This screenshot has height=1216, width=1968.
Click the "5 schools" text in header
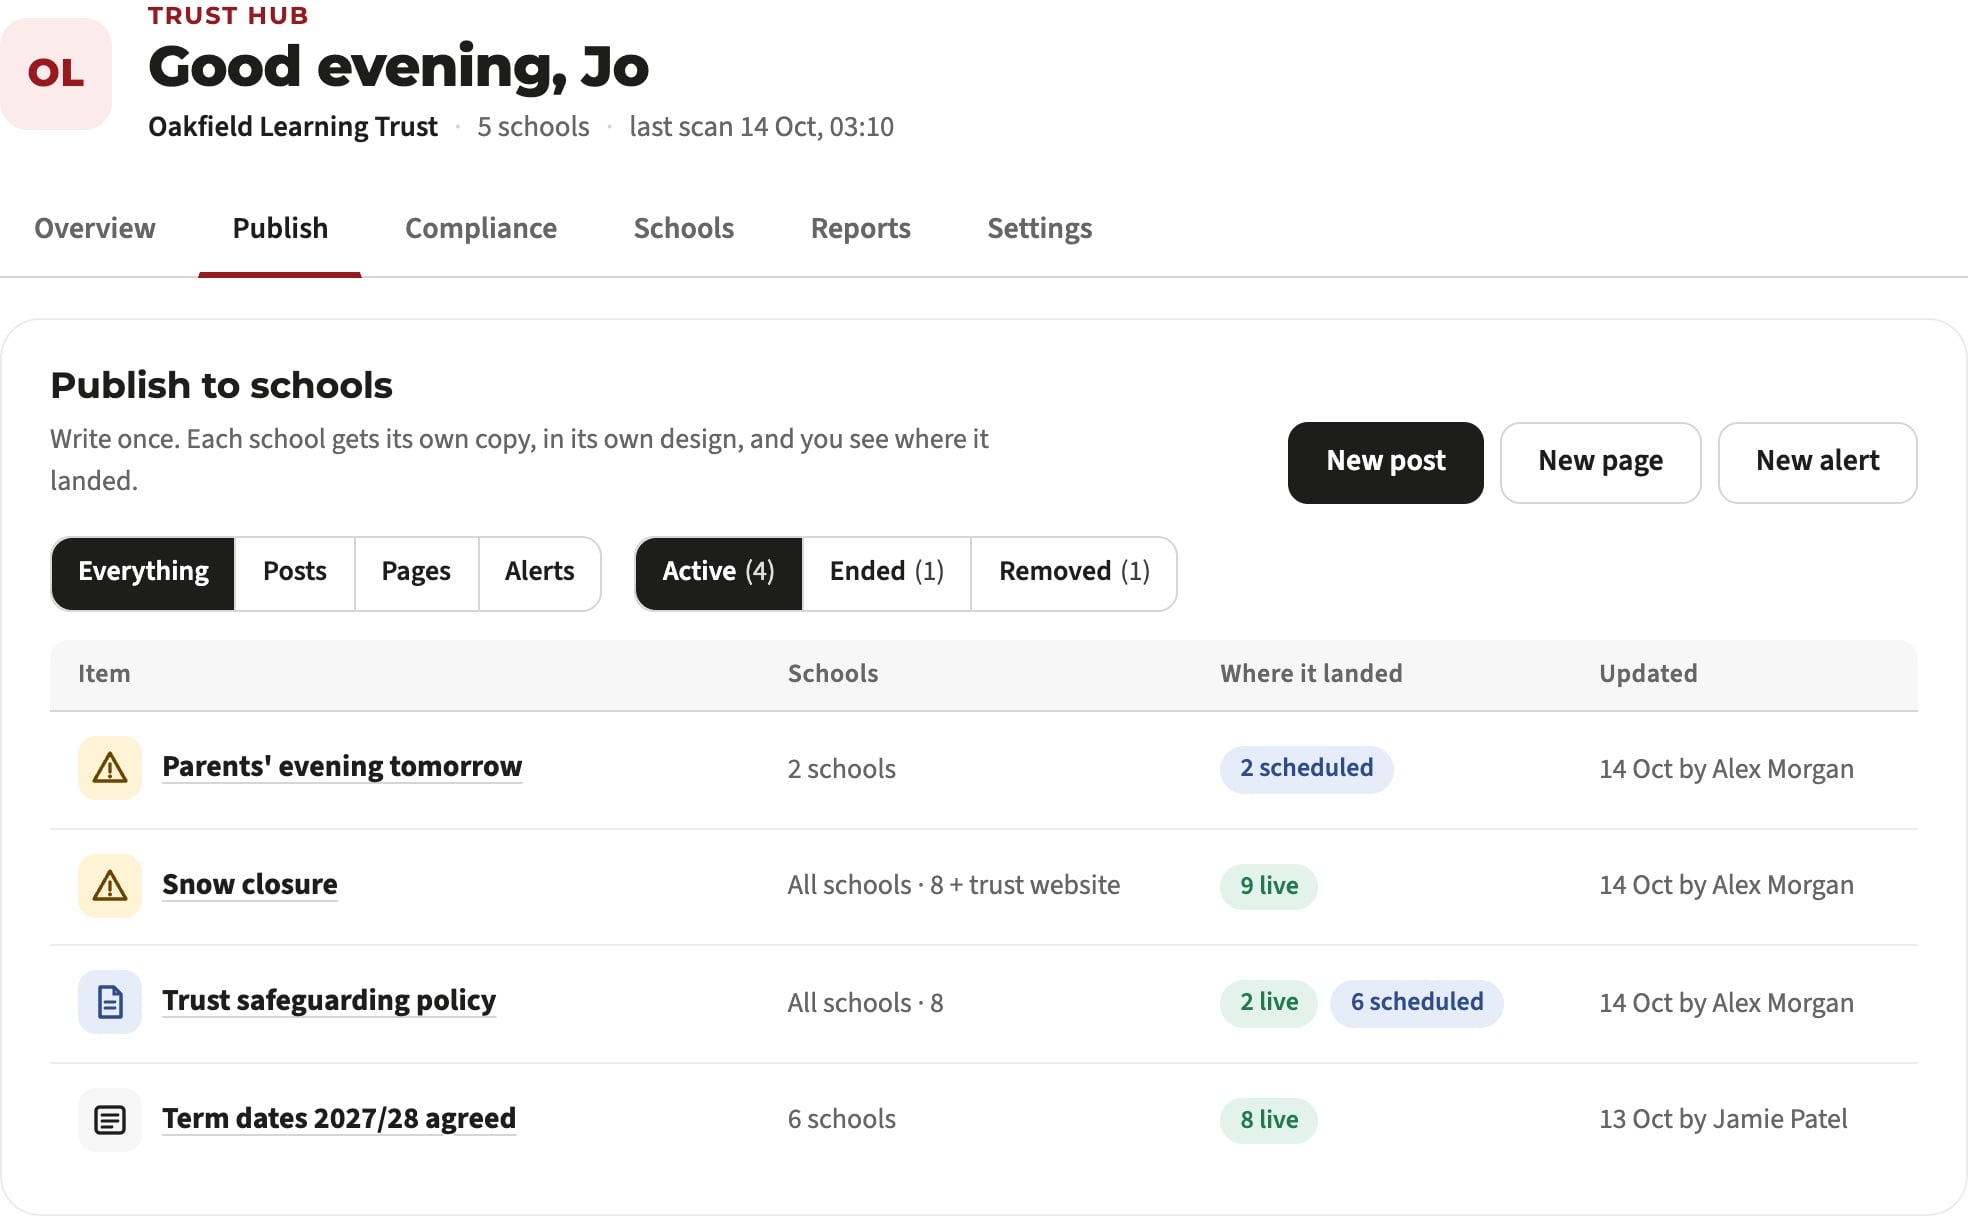point(533,127)
